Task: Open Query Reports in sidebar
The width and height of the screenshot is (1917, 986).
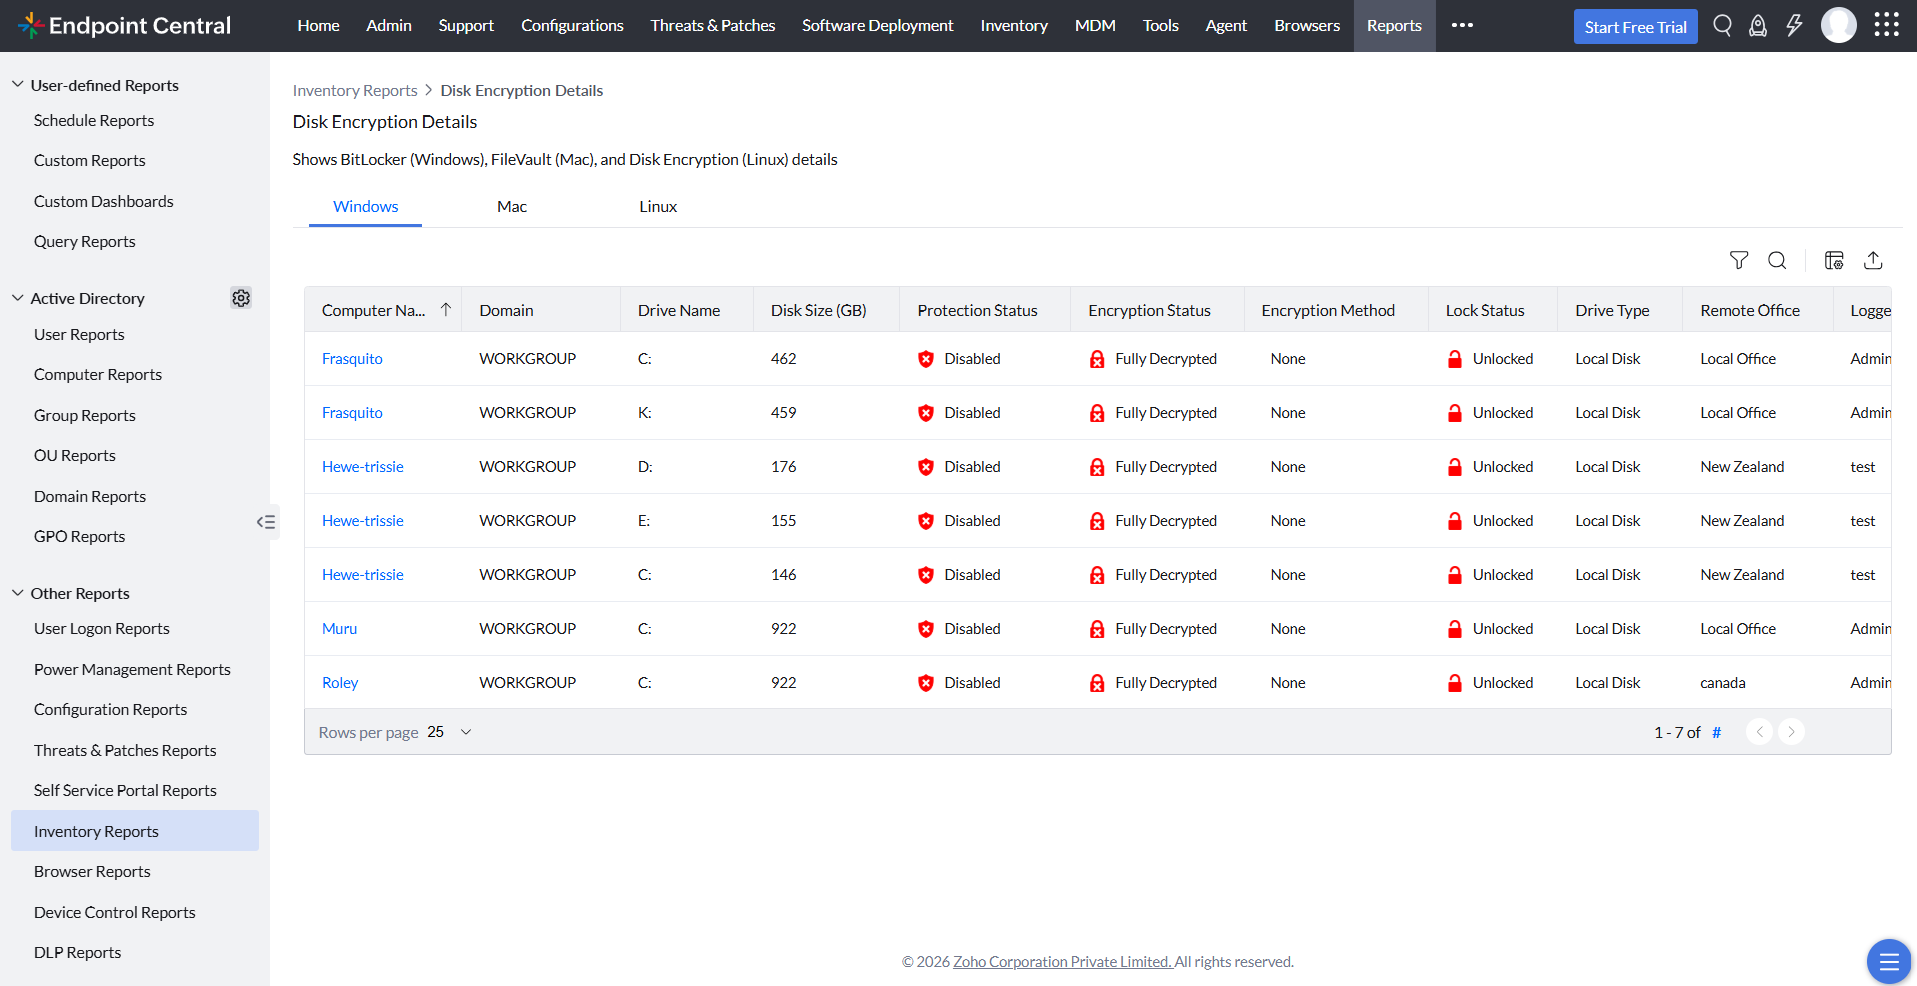Action: click(85, 241)
